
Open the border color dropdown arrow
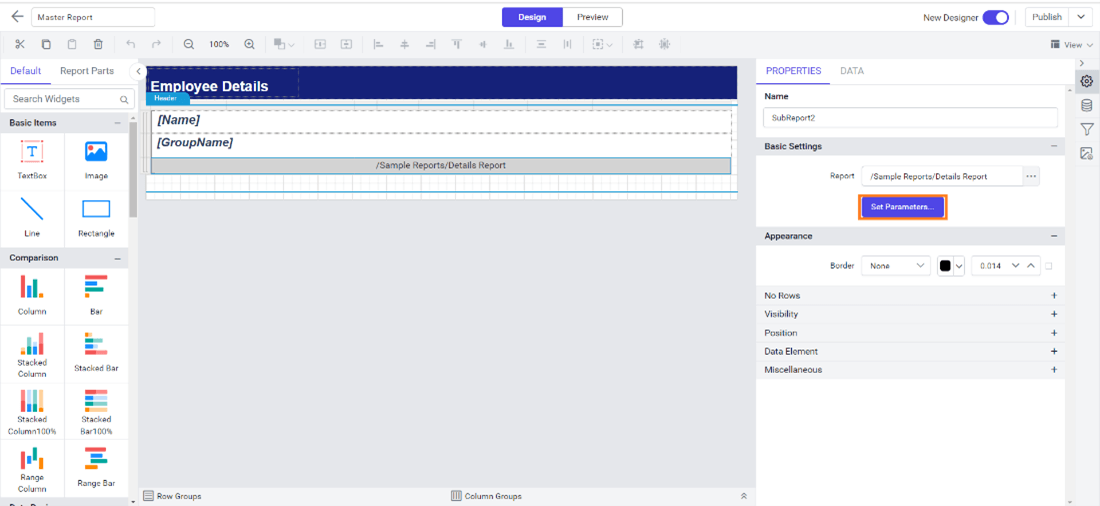(959, 266)
